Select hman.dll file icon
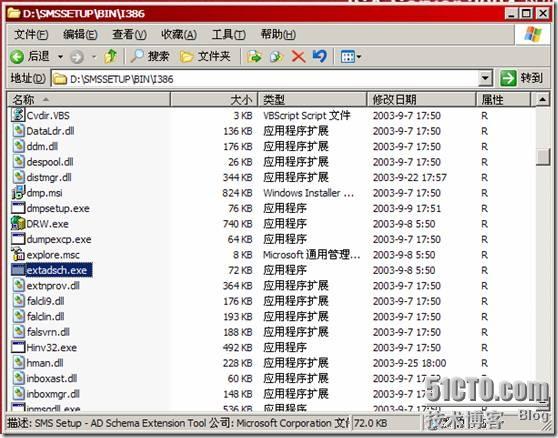 tap(19, 363)
